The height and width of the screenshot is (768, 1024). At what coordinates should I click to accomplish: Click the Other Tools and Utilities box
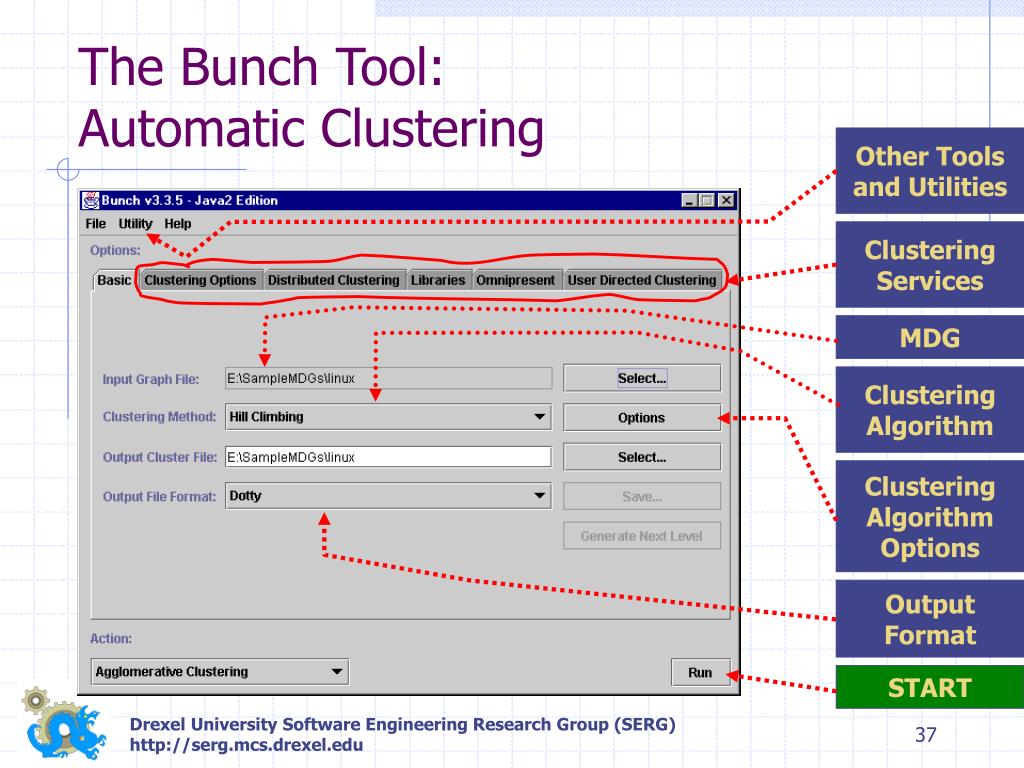click(x=930, y=171)
